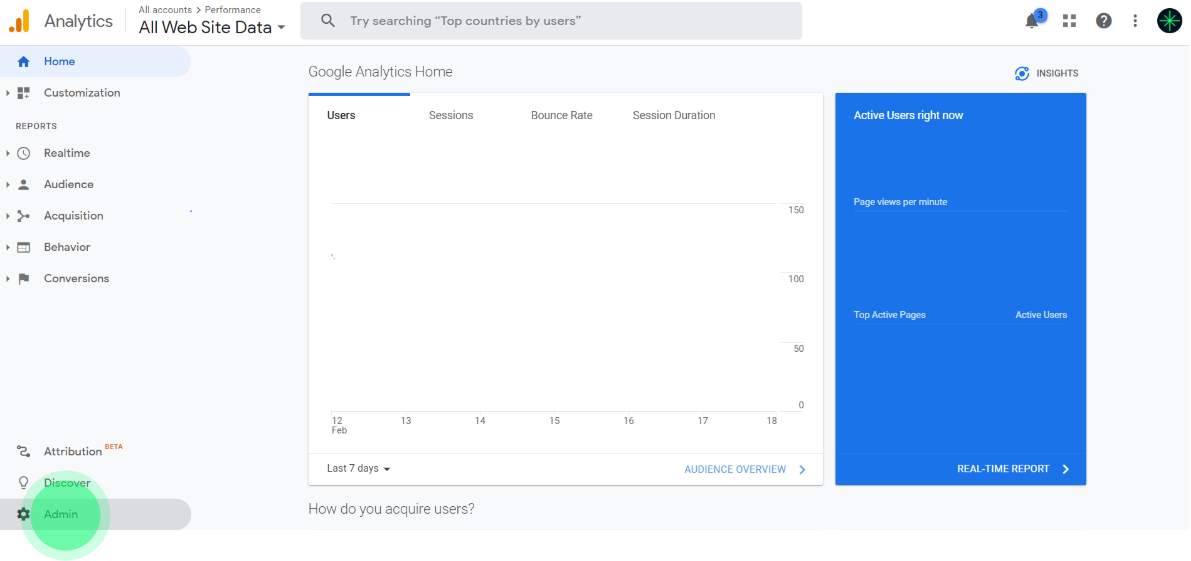Open the three-dot more options menu
This screenshot has width=1191, height=561.
click(x=1135, y=21)
